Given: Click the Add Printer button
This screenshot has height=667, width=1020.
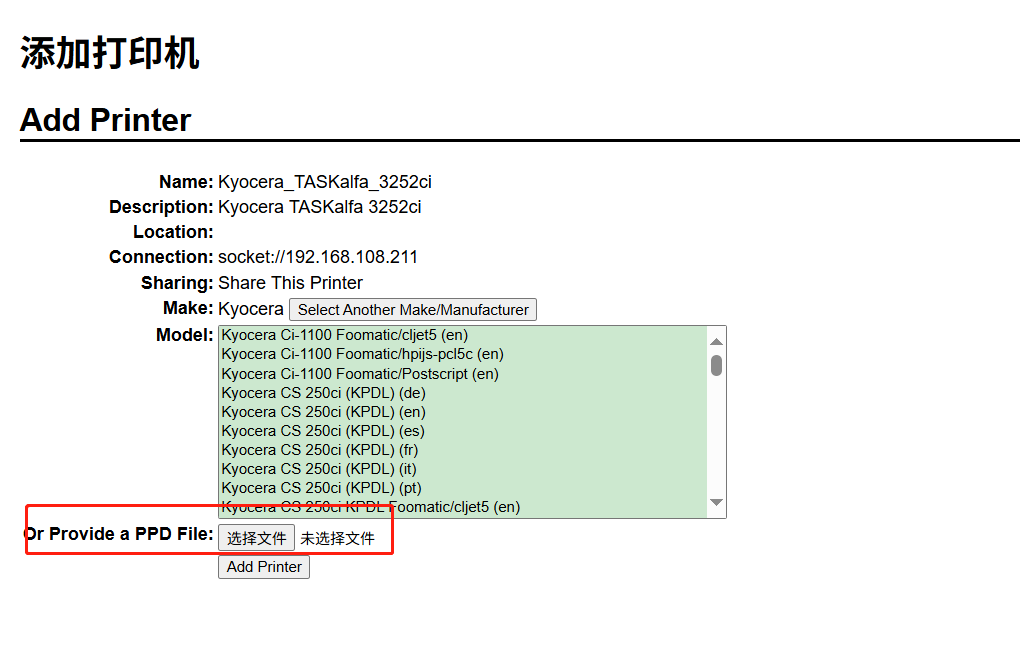Looking at the screenshot, I should coord(264,567).
